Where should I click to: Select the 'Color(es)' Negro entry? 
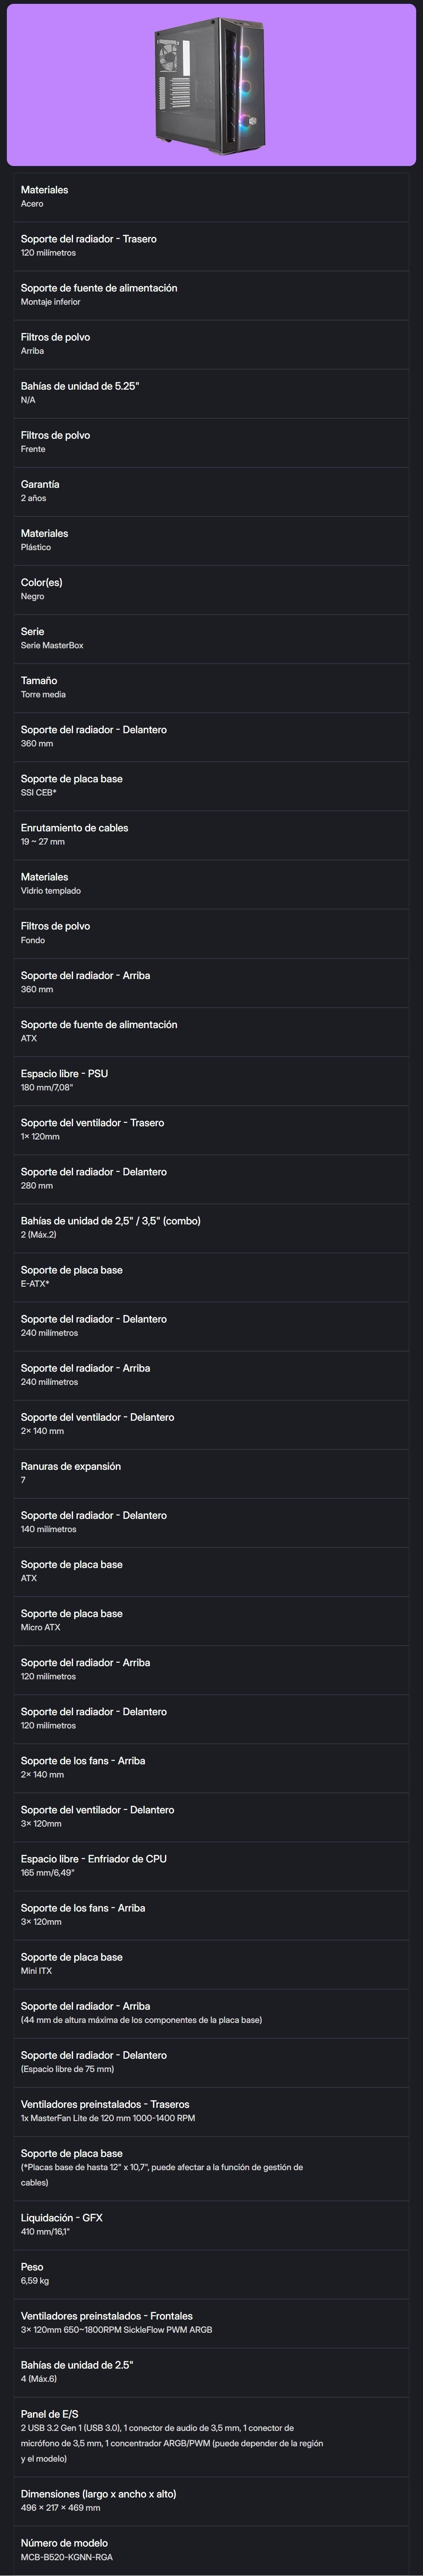211,589
